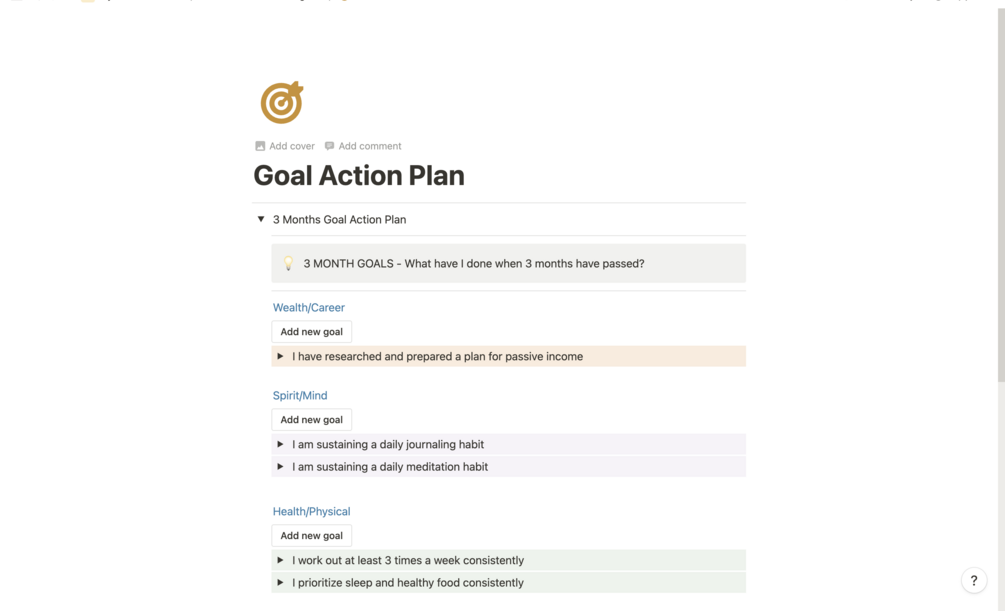Expand the prioritize sleep goal toggle
1005x611 pixels.
click(x=280, y=582)
